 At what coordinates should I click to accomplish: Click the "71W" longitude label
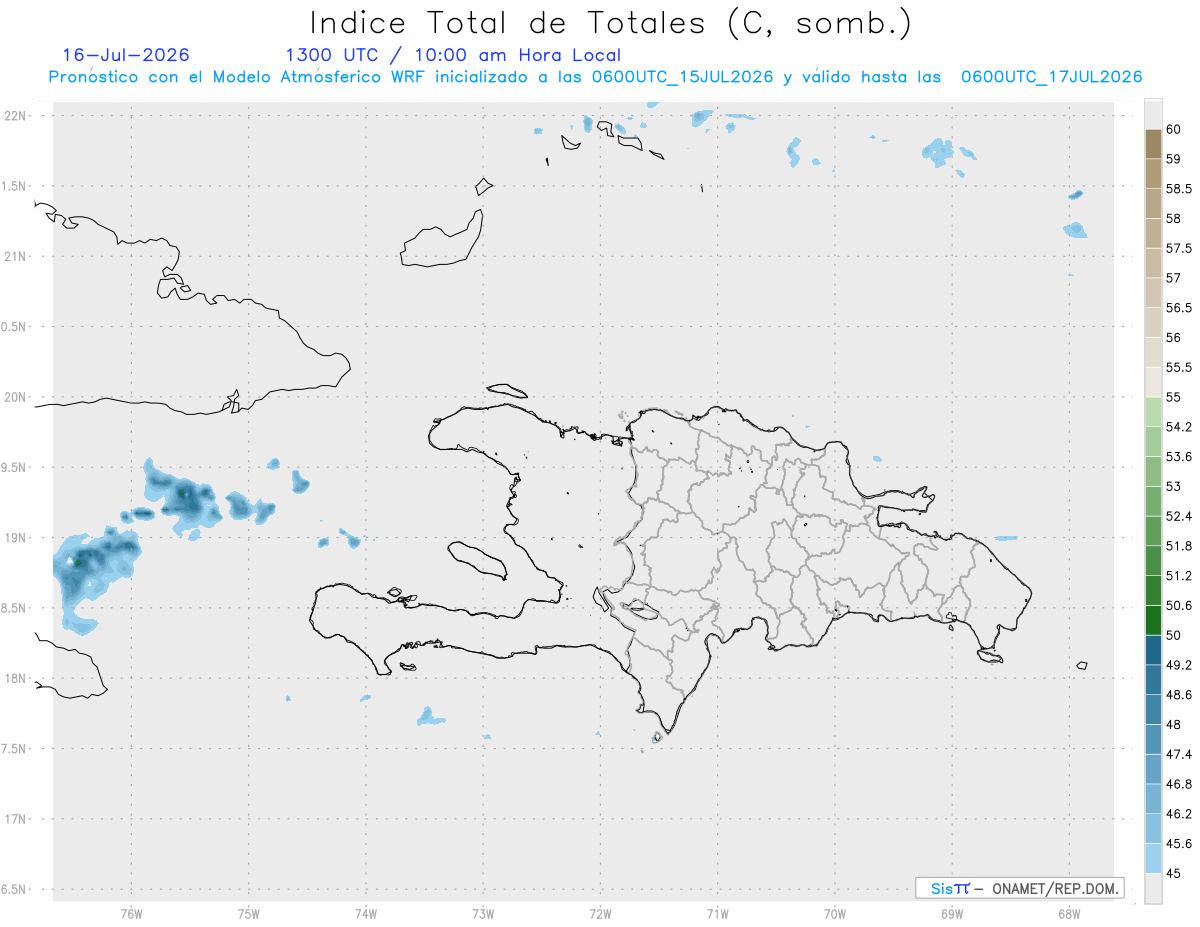[x=717, y=913]
